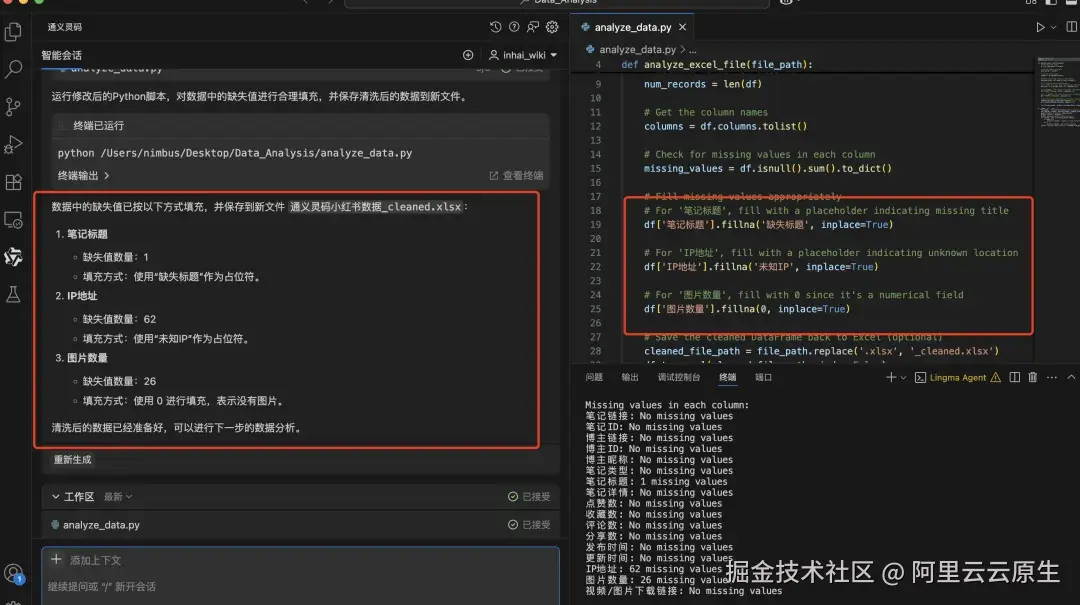
Task: Open chat history in Lingma panel
Action: pos(495,27)
